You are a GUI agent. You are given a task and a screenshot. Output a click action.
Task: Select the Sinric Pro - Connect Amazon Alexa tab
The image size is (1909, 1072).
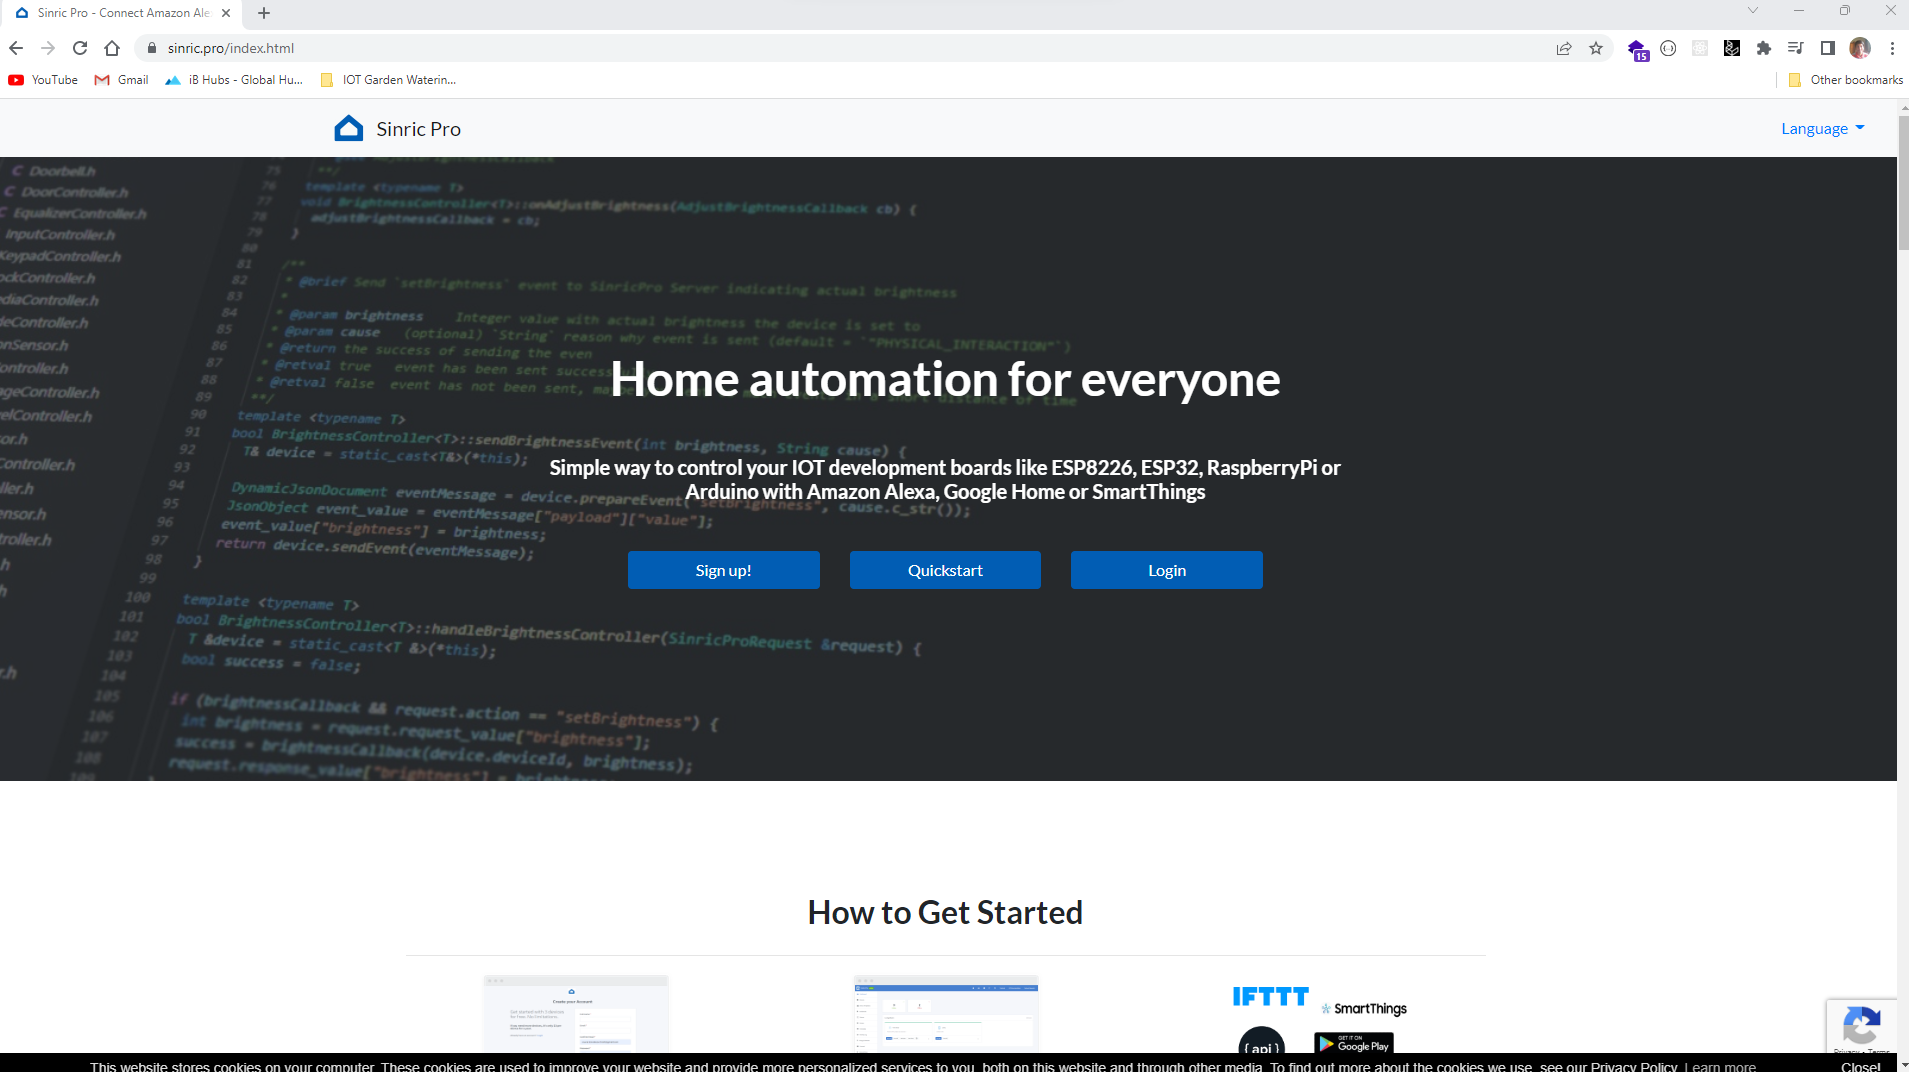[122, 13]
